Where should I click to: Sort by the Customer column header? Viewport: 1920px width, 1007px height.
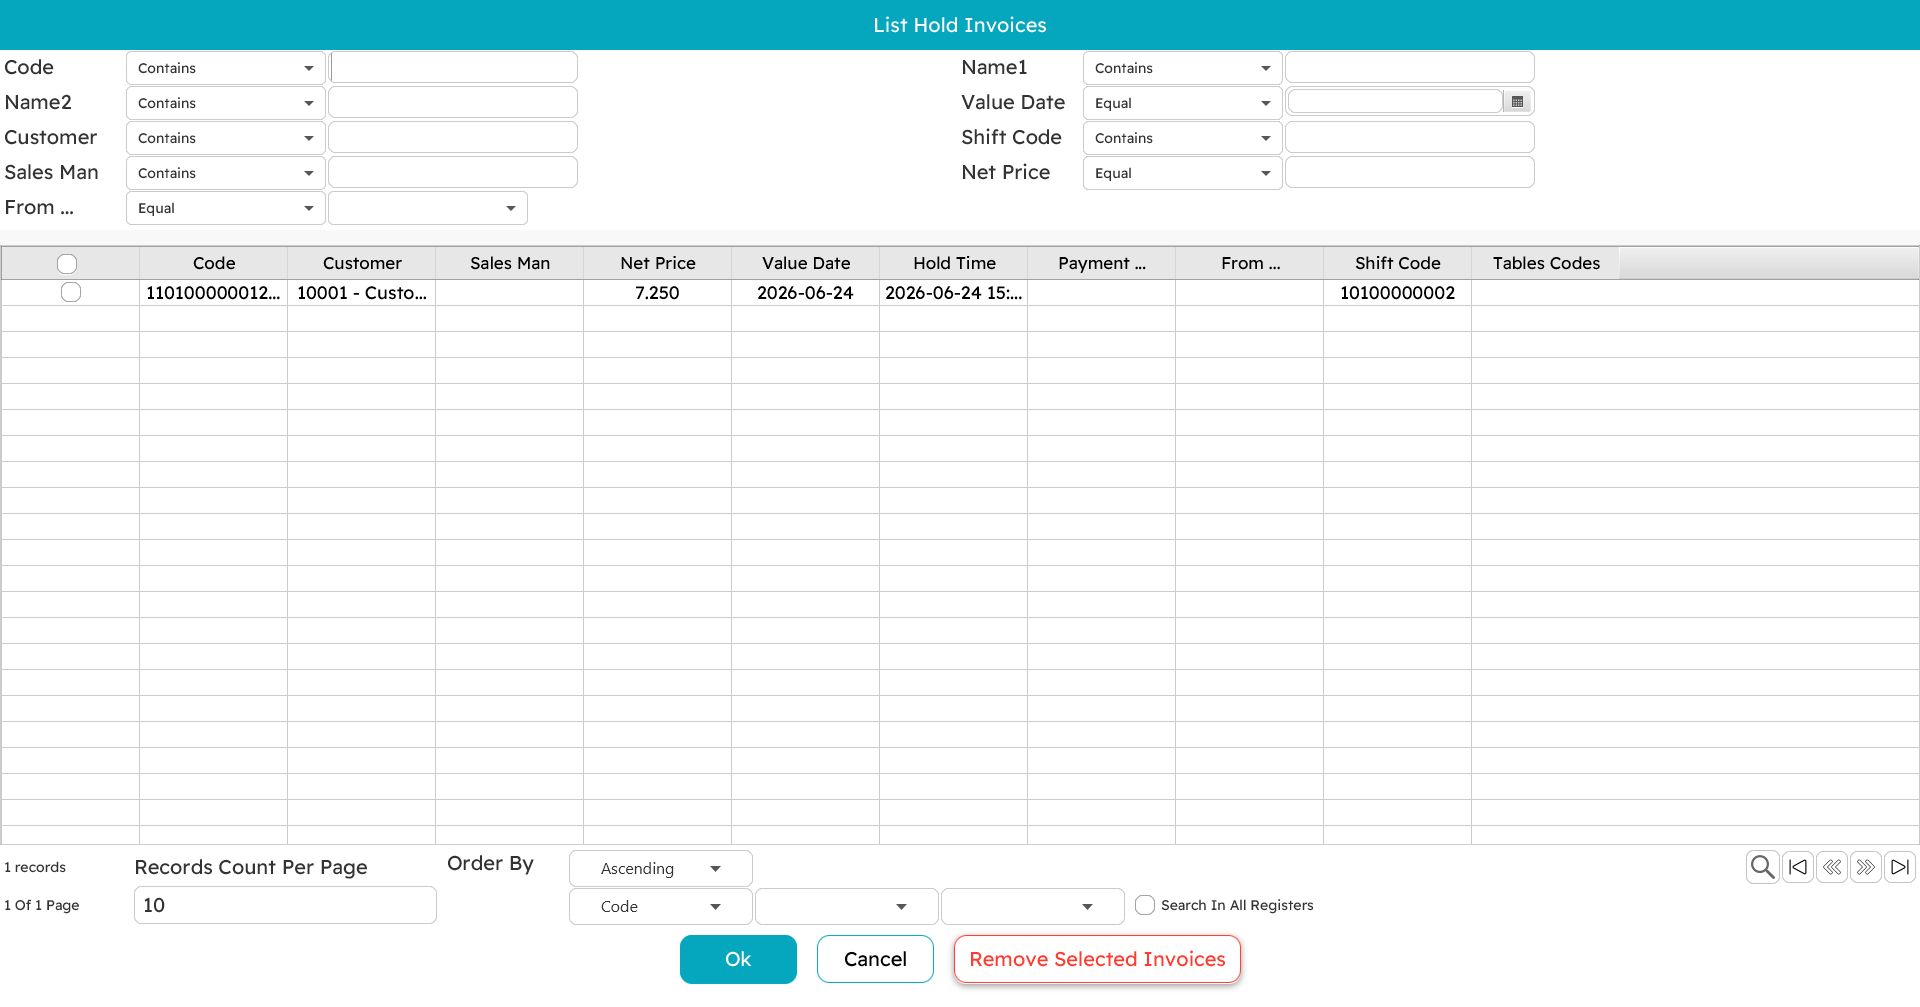(x=362, y=263)
